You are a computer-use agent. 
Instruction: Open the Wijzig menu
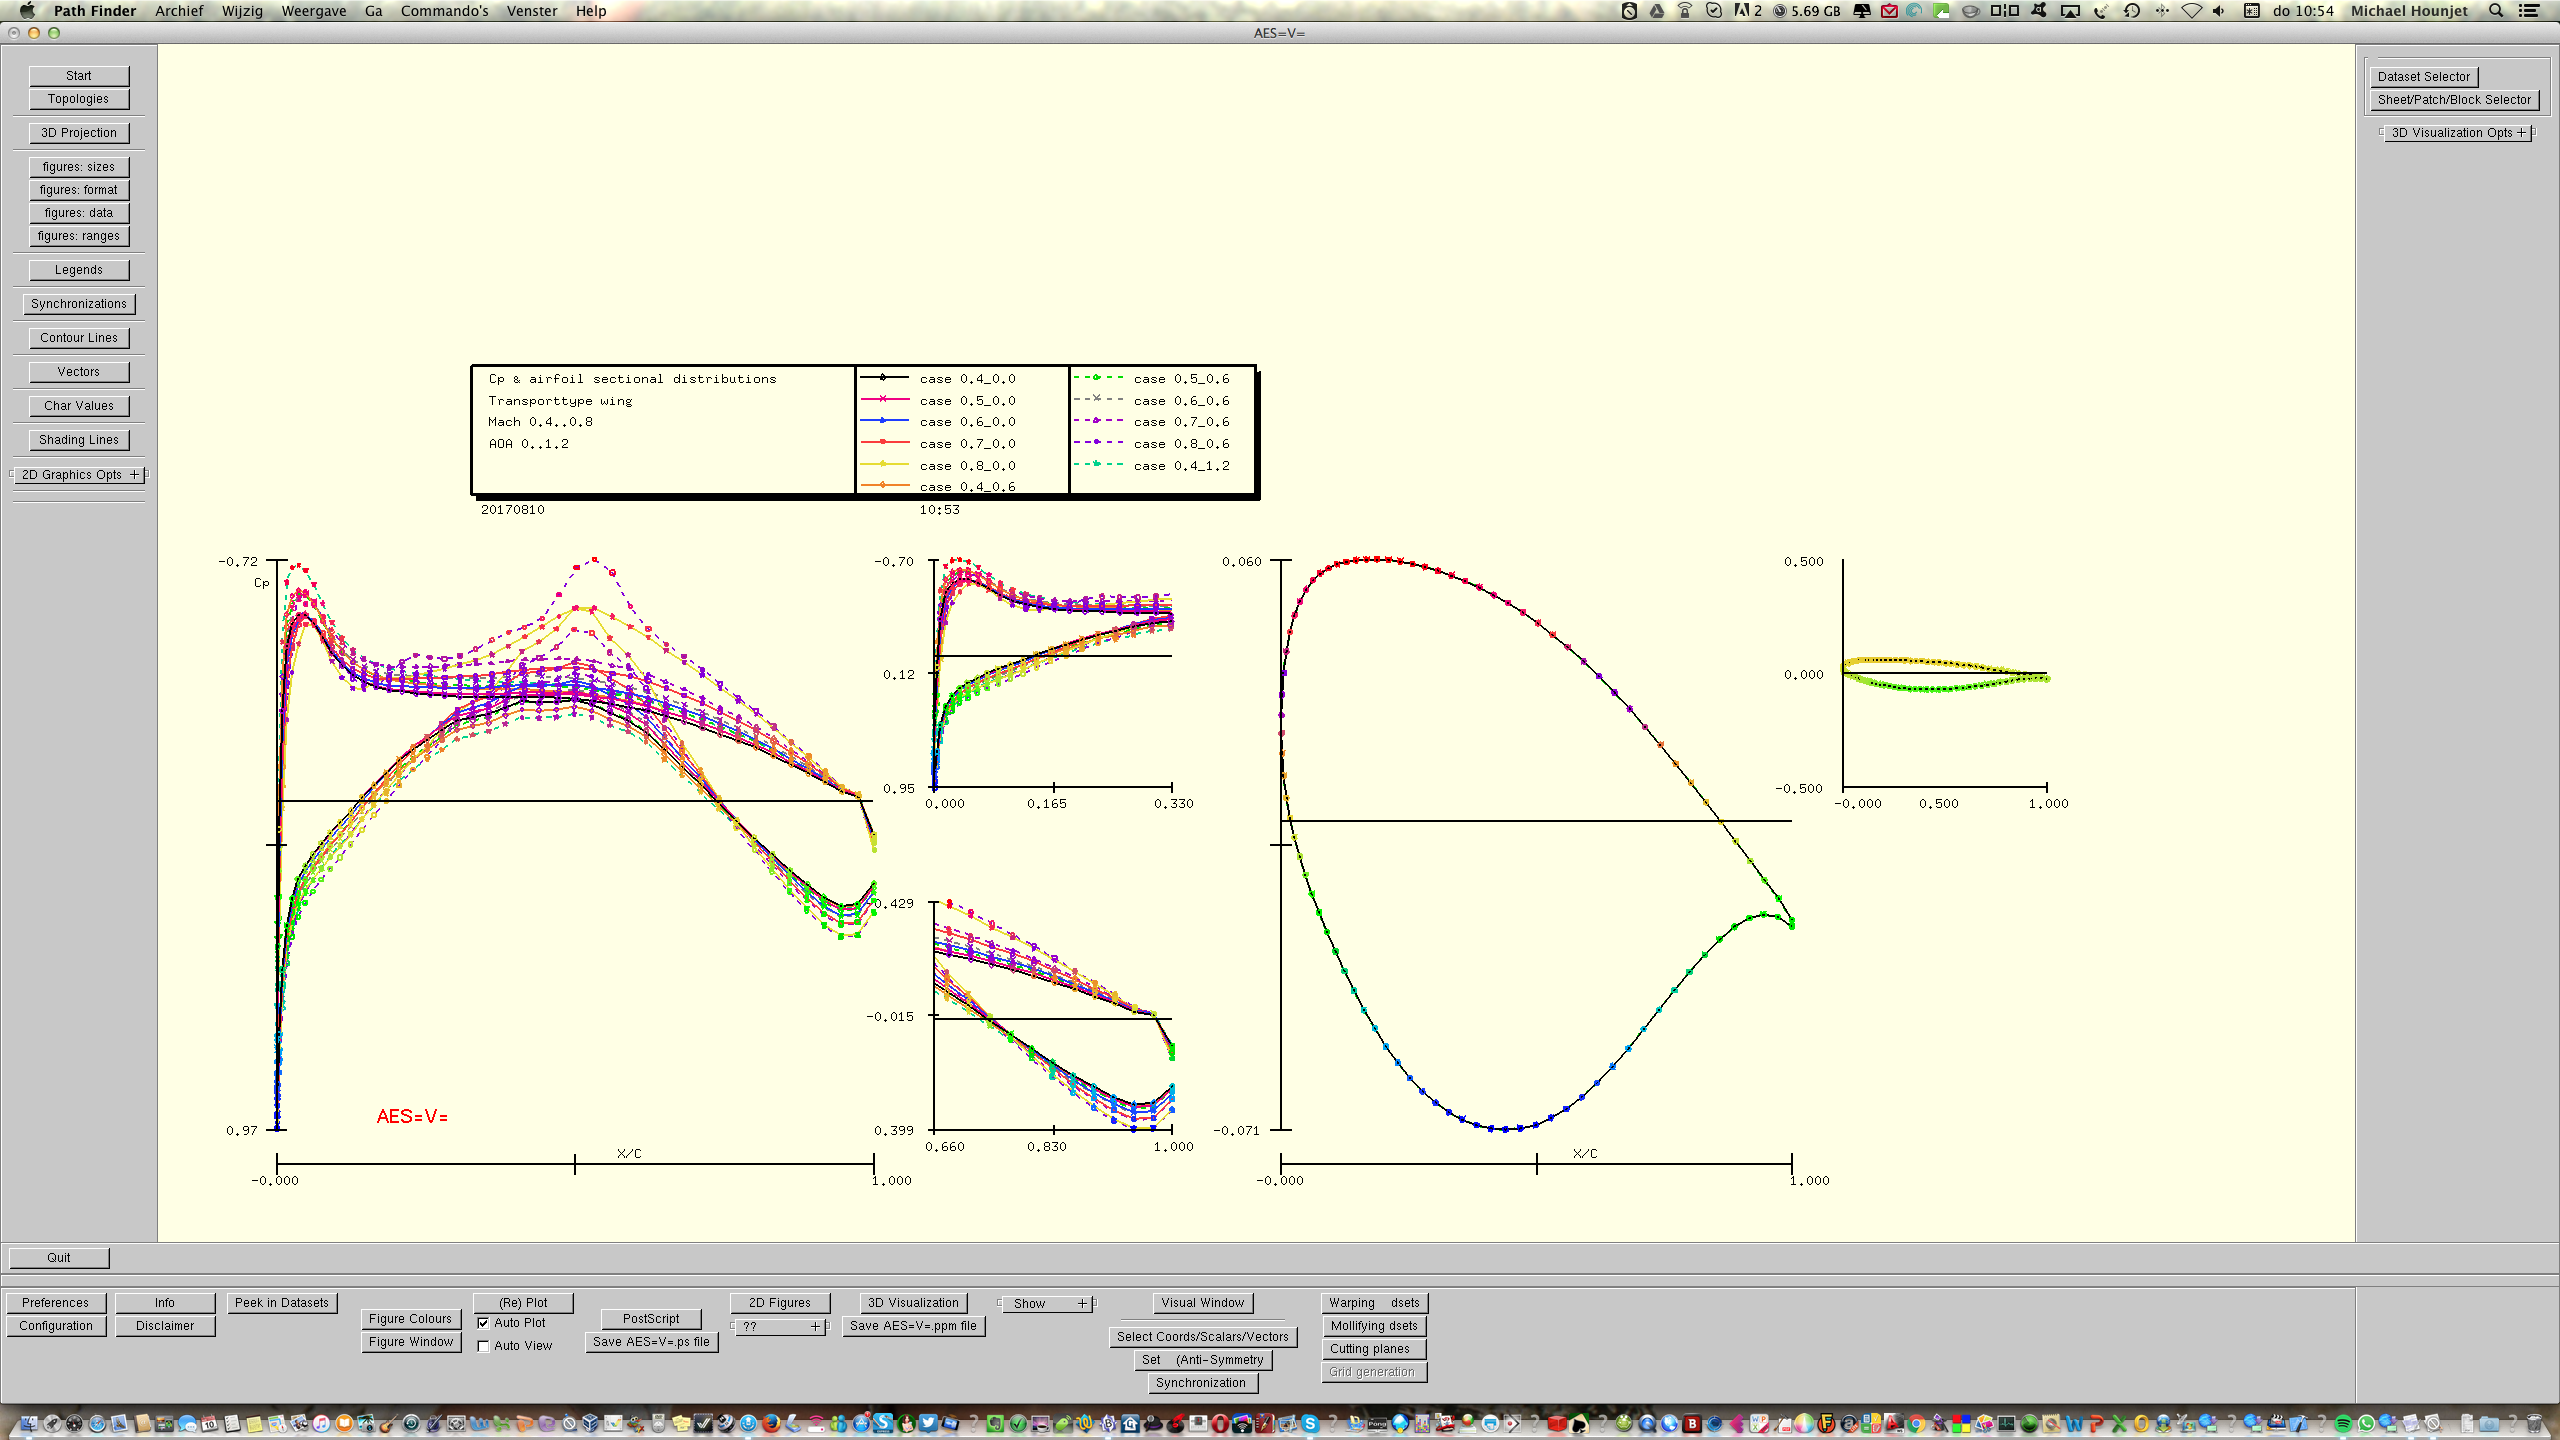[x=242, y=11]
